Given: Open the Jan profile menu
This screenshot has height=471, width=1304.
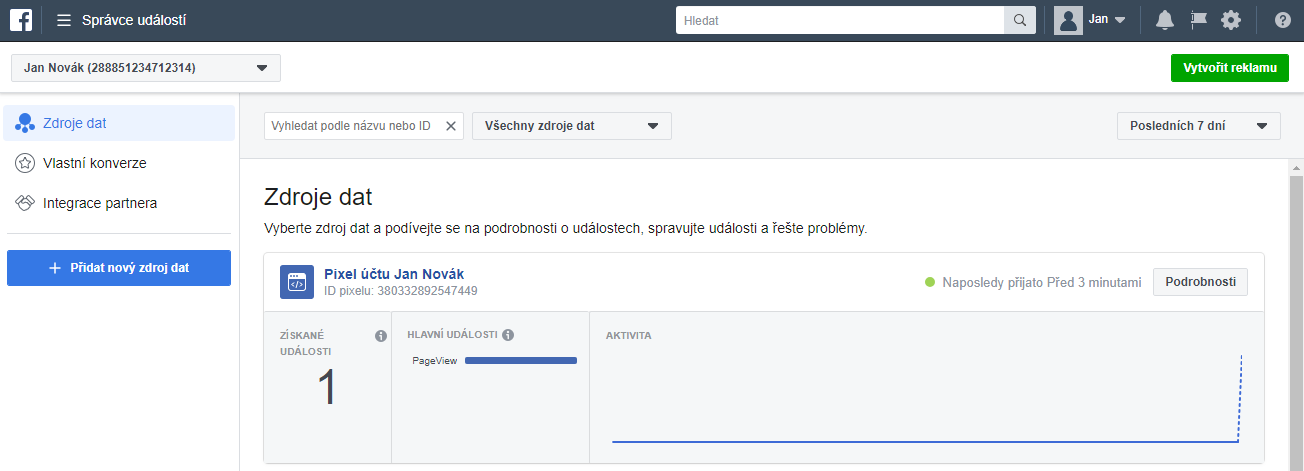Looking at the screenshot, I should (1091, 20).
